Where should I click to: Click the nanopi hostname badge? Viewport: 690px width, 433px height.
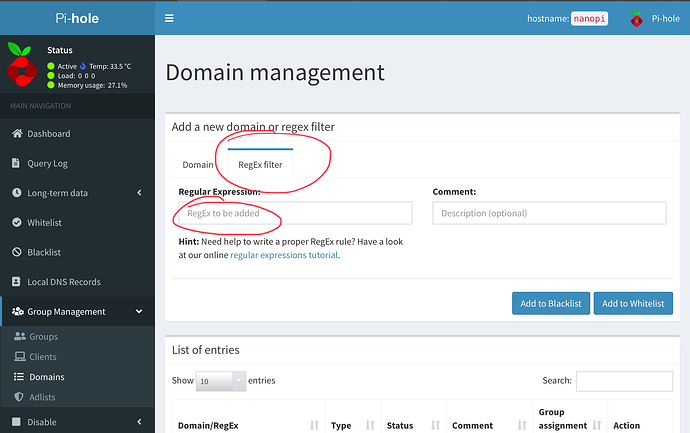589,18
